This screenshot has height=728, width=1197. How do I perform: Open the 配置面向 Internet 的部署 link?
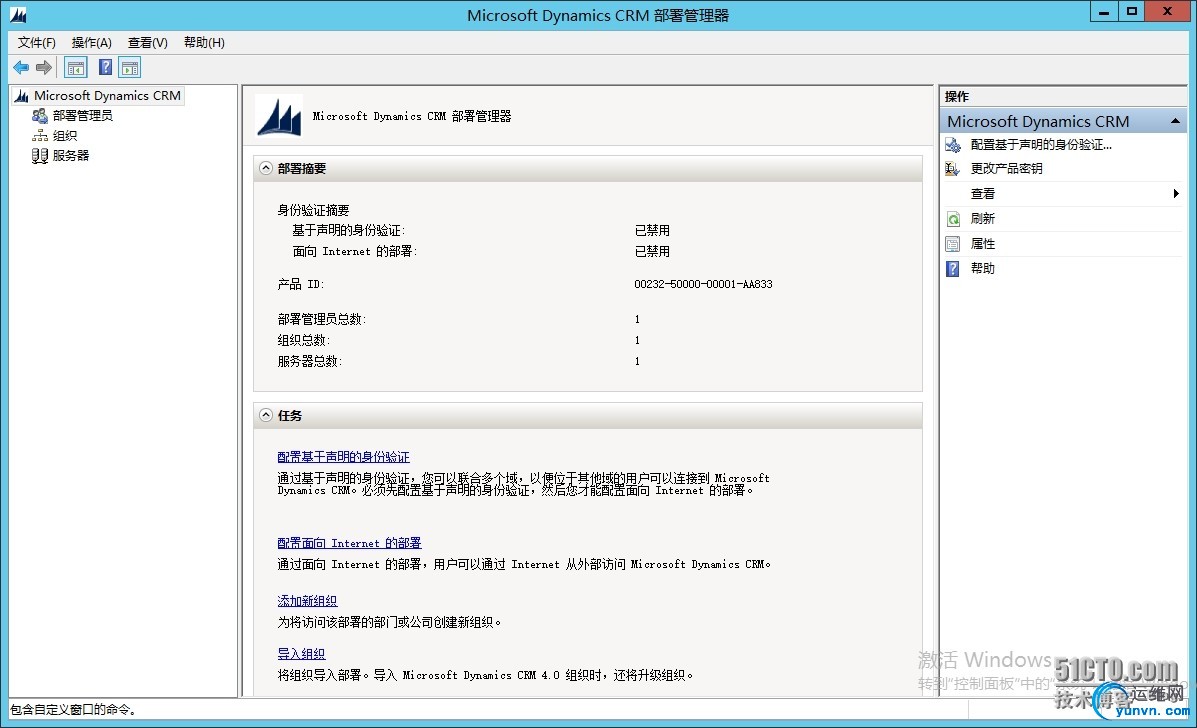349,543
